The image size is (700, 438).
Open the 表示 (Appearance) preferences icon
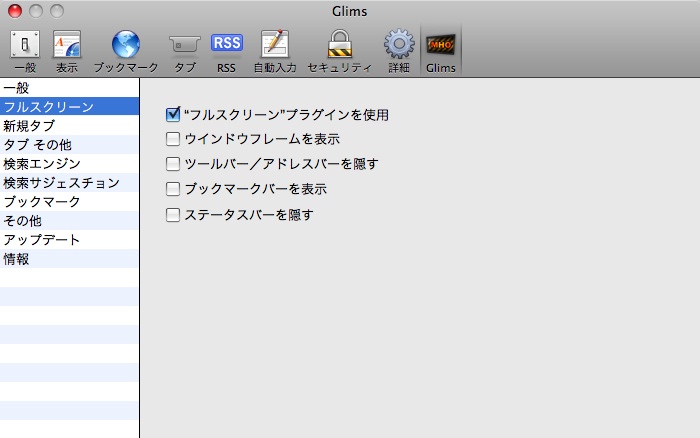point(67,45)
